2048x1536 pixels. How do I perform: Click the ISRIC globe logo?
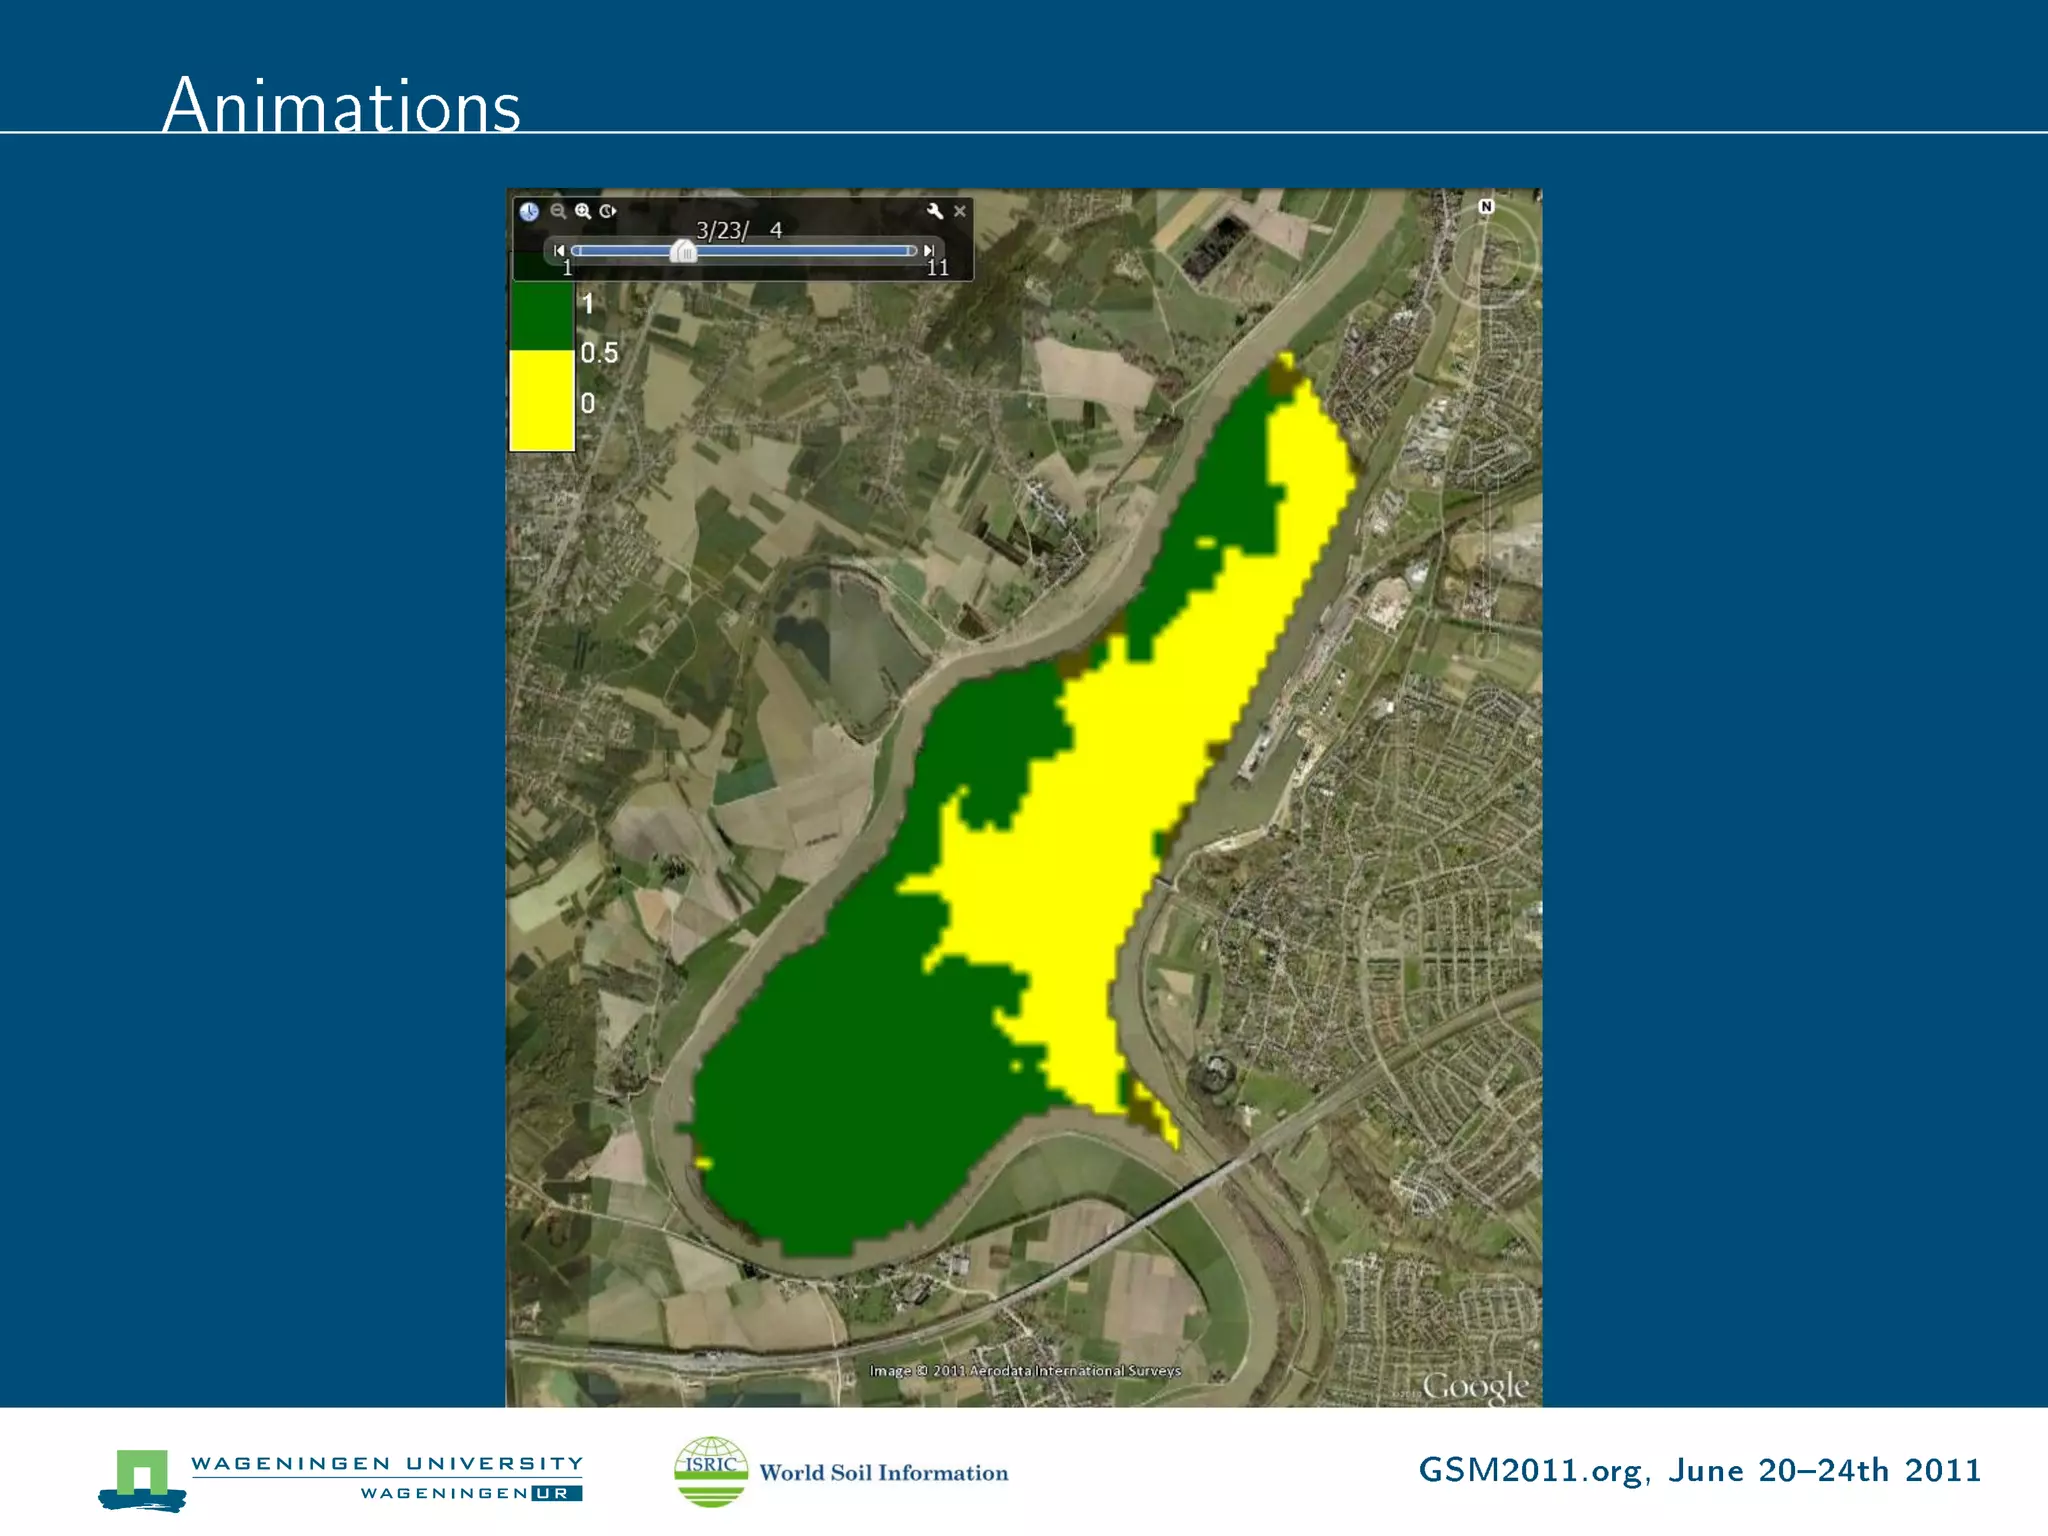click(x=711, y=1471)
